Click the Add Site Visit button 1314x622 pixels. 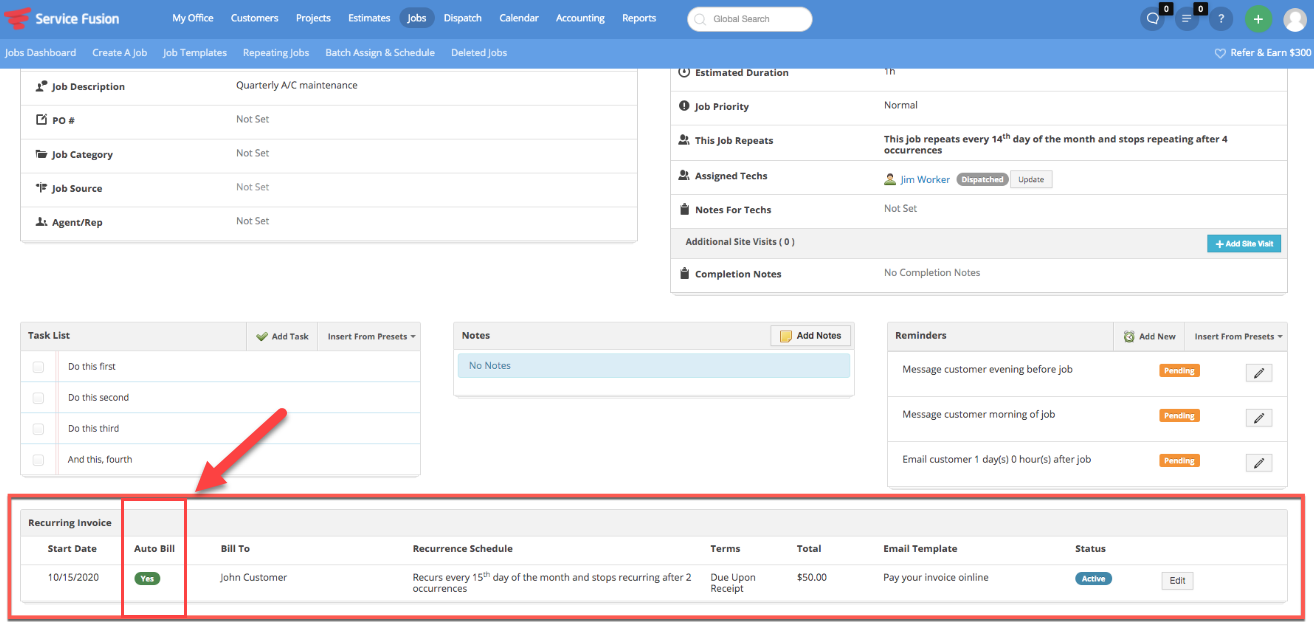(1244, 244)
